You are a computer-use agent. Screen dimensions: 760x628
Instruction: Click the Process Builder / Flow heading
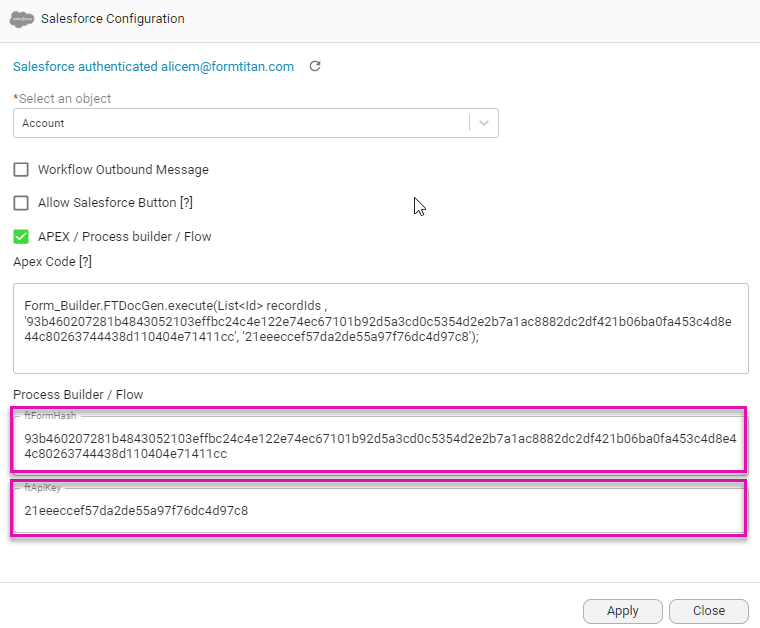tap(78, 395)
